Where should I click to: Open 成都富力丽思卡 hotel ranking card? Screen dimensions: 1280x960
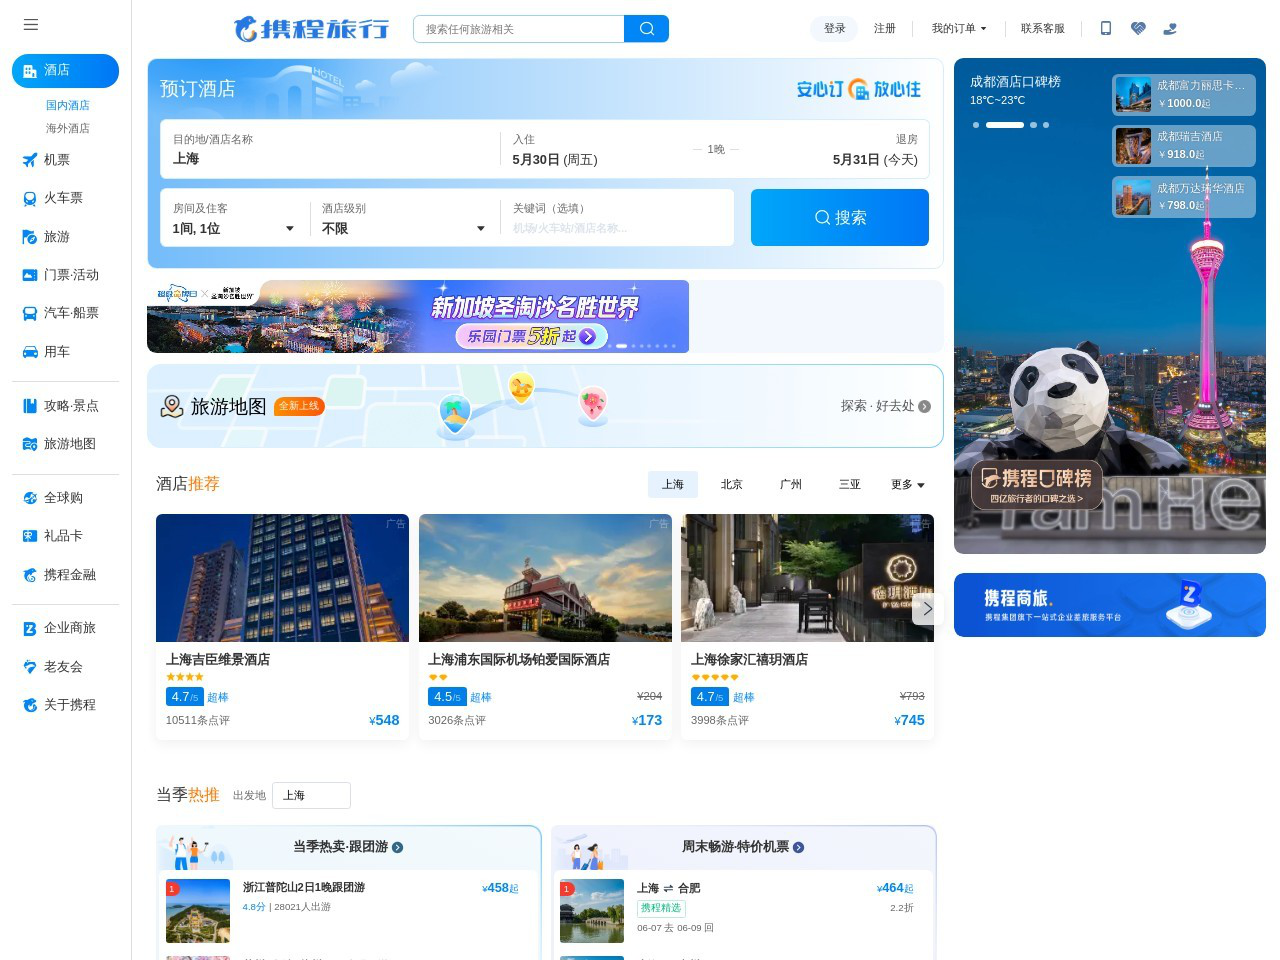1184,95
